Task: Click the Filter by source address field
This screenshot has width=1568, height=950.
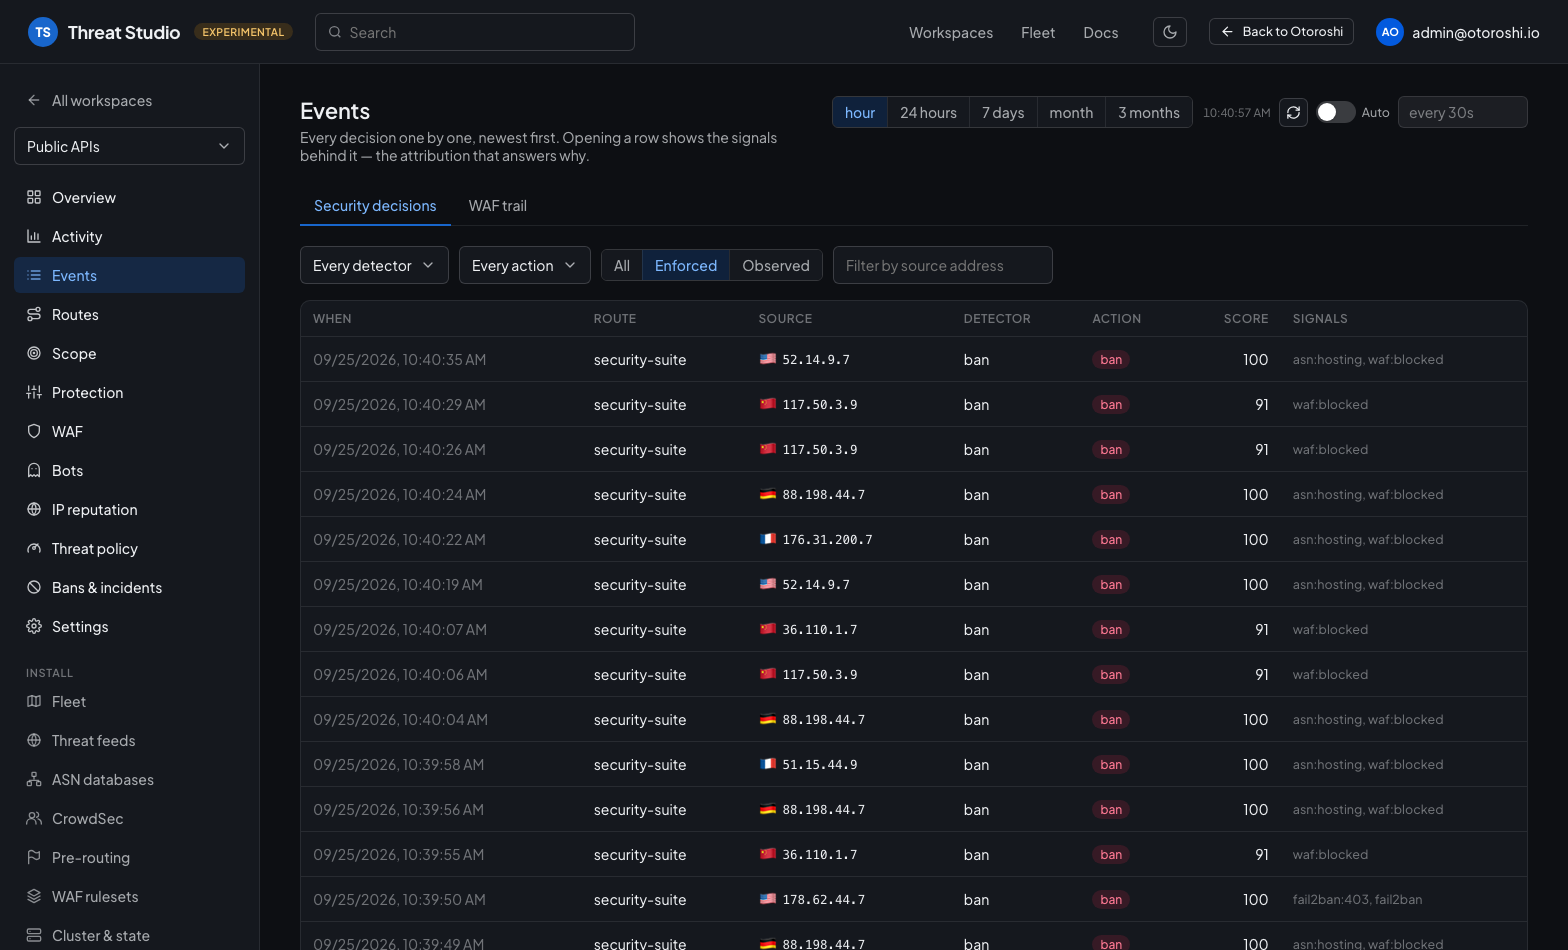Action: [943, 265]
